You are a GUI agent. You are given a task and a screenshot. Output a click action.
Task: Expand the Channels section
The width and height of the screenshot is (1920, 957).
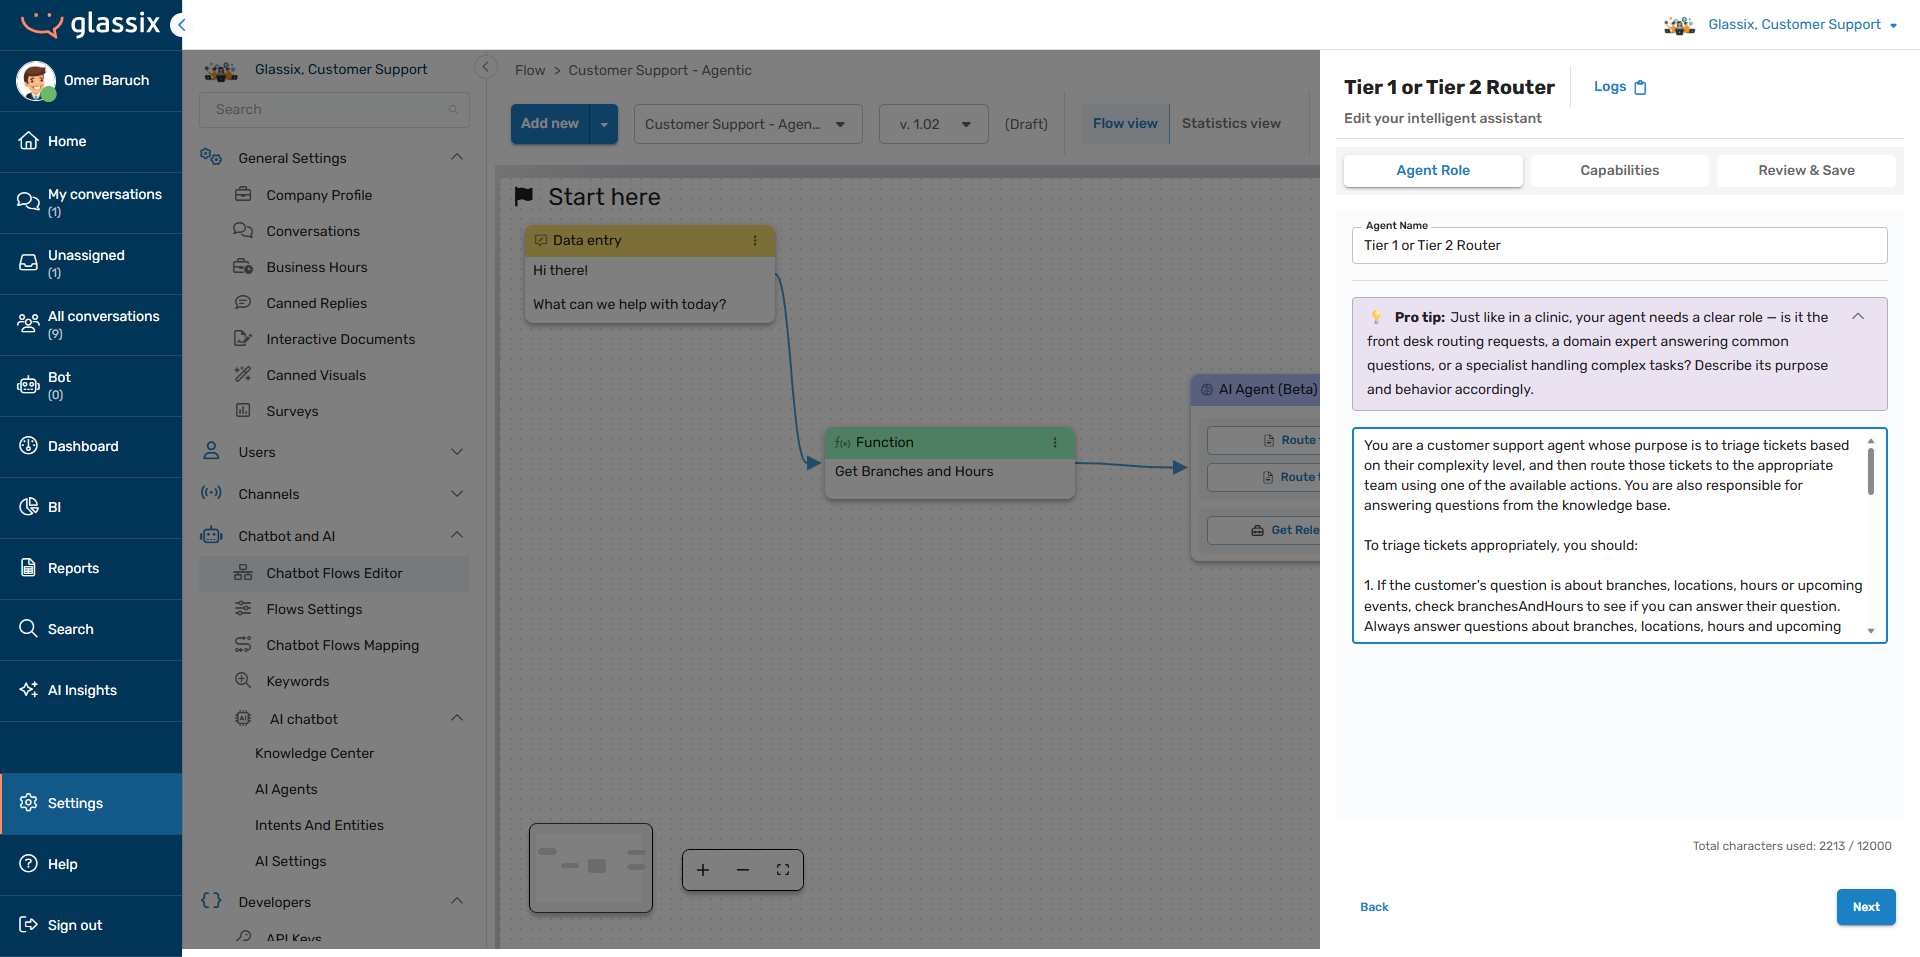pyautogui.click(x=457, y=494)
